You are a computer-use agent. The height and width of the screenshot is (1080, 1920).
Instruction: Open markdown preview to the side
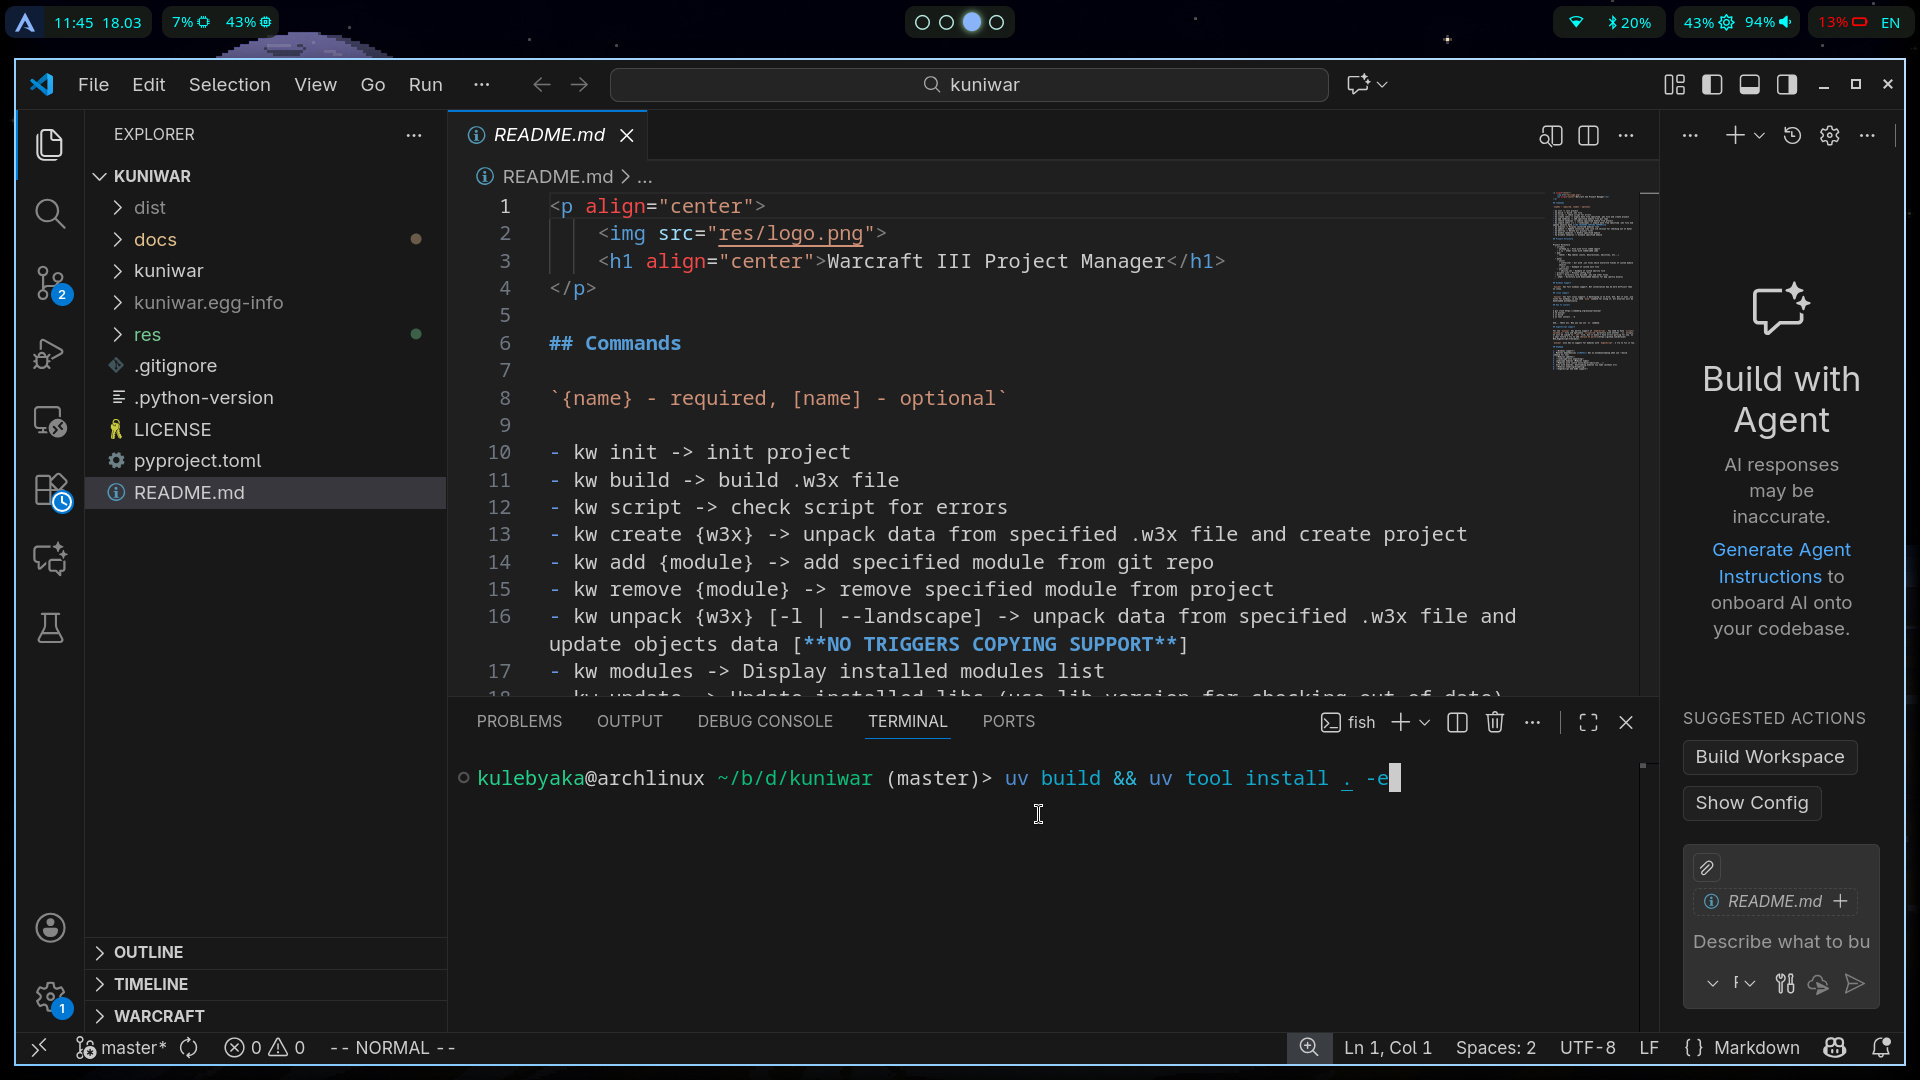(x=1550, y=135)
